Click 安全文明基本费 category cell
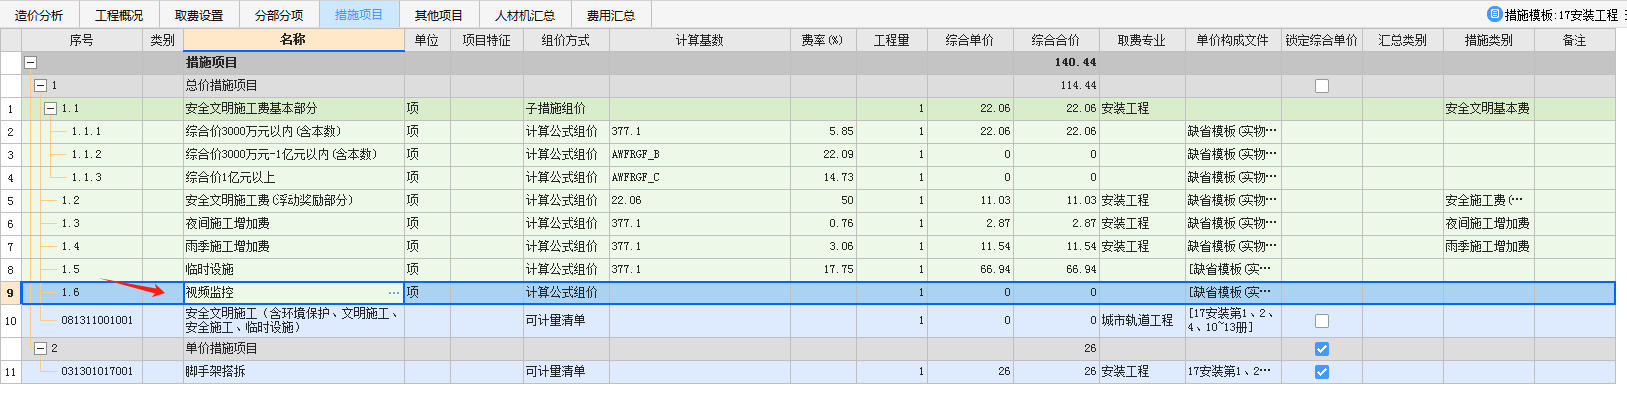The image size is (1627, 409). [1488, 108]
